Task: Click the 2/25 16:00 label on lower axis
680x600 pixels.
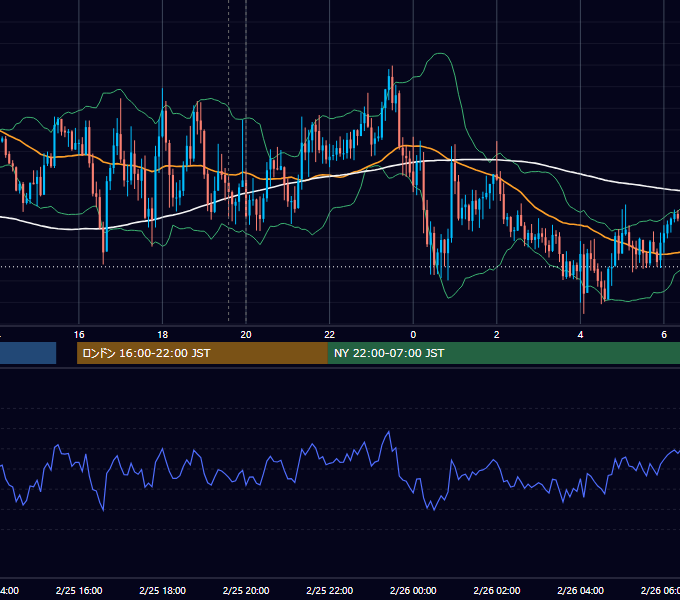Action: coord(79,590)
